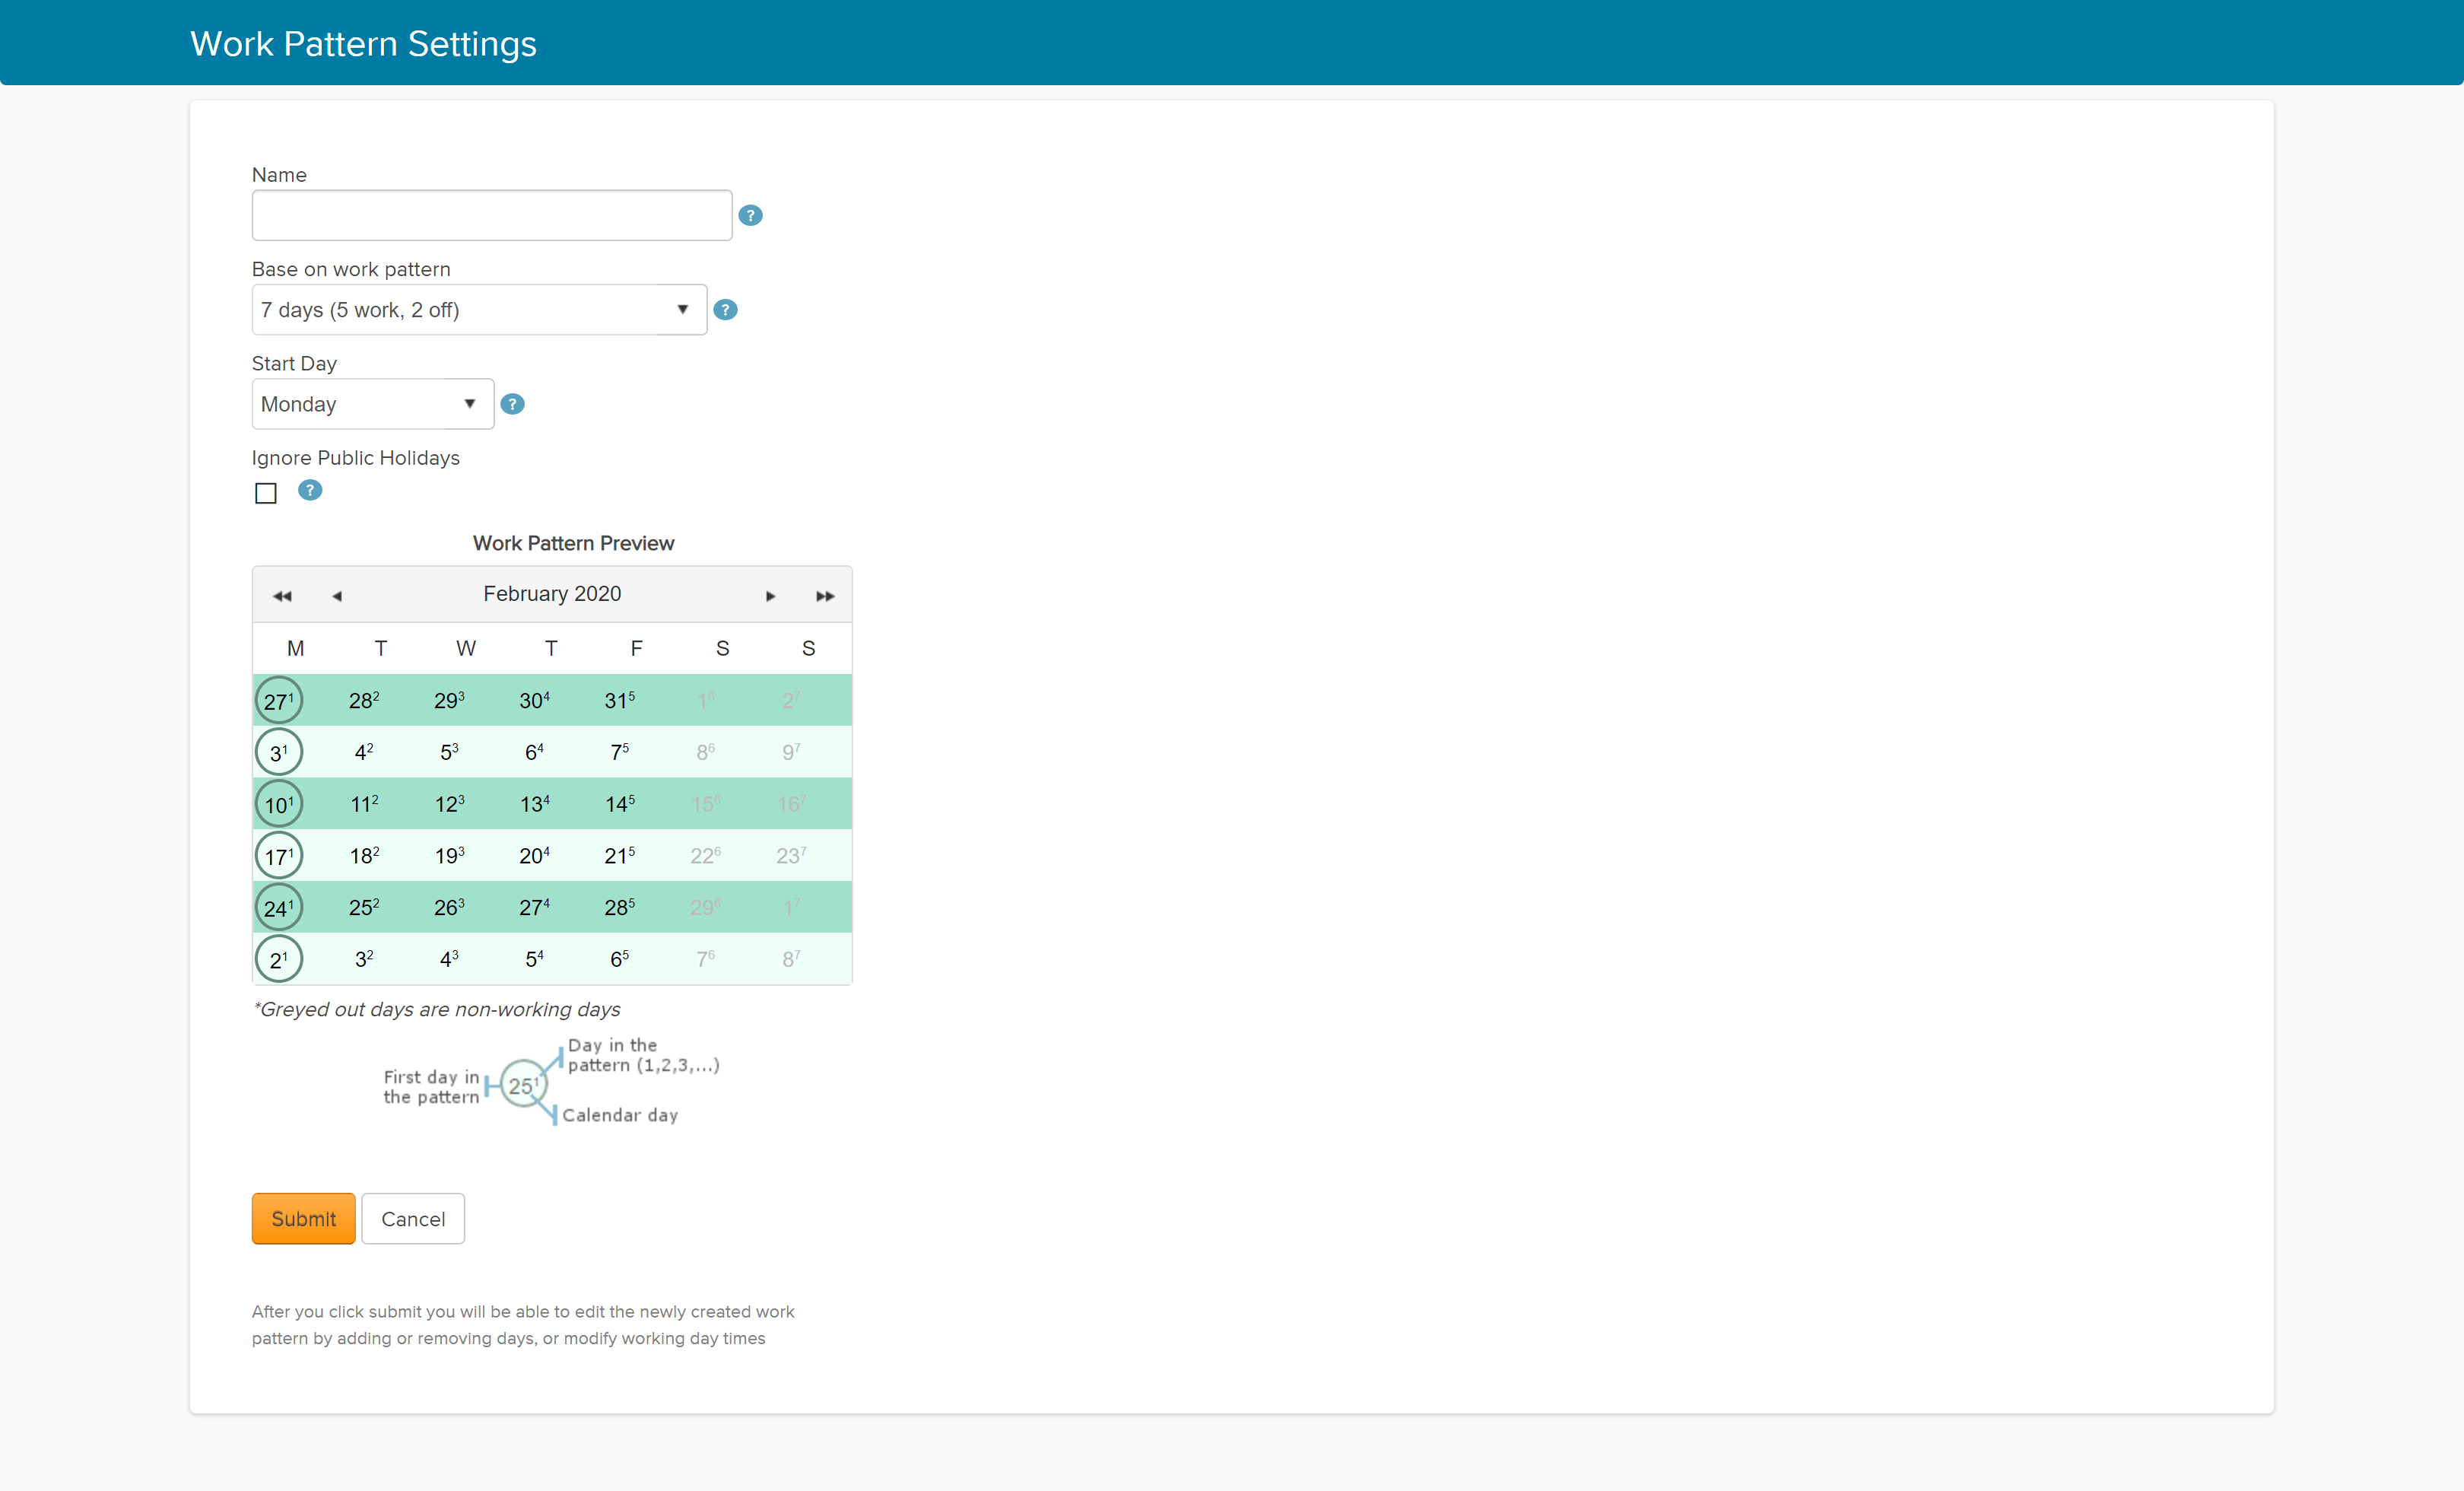Select day 21 in the calendar

(x=620, y=856)
